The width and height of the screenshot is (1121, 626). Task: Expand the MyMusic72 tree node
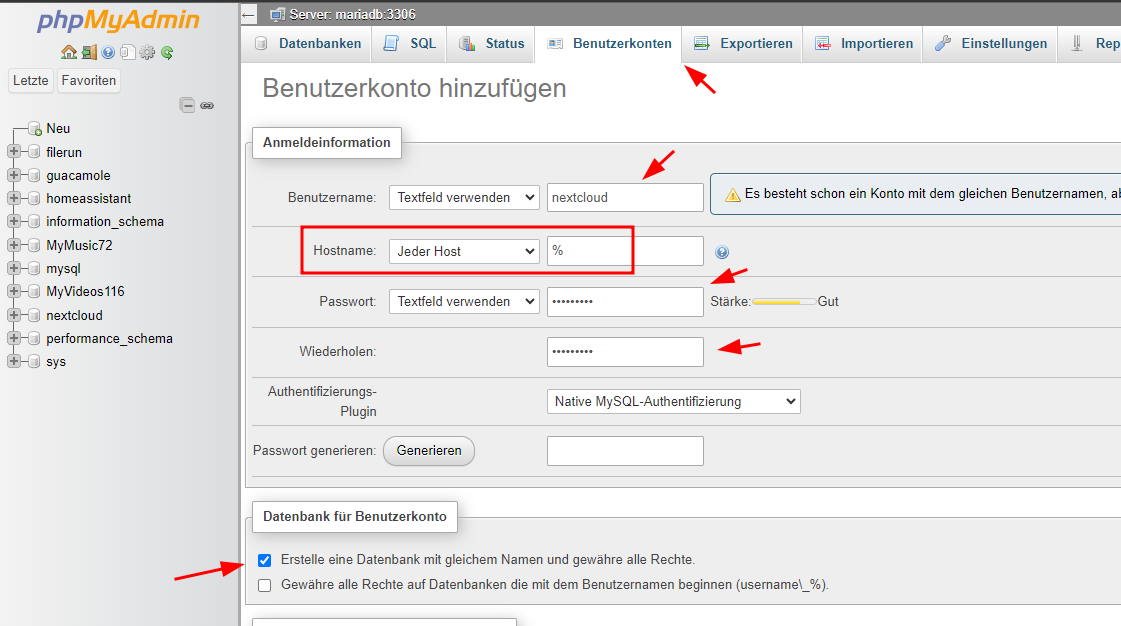tap(14, 245)
